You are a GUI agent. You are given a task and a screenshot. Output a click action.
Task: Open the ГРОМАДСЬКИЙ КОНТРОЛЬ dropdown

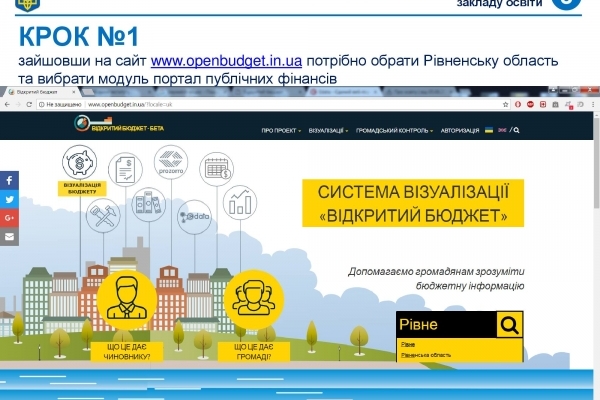396,130
